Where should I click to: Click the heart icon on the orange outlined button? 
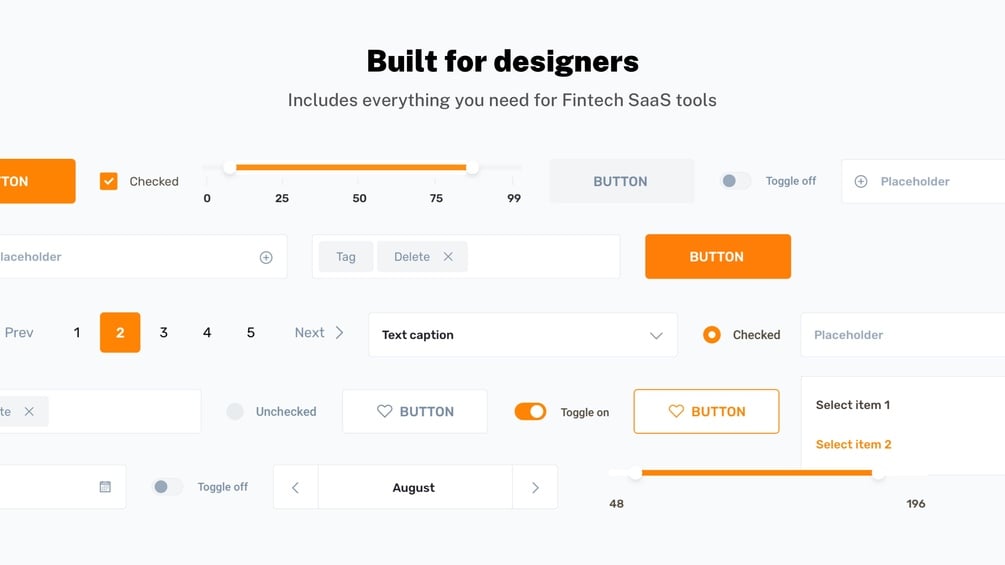(x=676, y=411)
